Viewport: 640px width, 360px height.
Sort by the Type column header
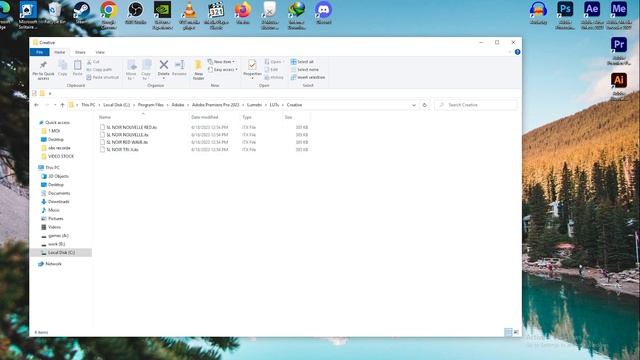click(x=247, y=117)
